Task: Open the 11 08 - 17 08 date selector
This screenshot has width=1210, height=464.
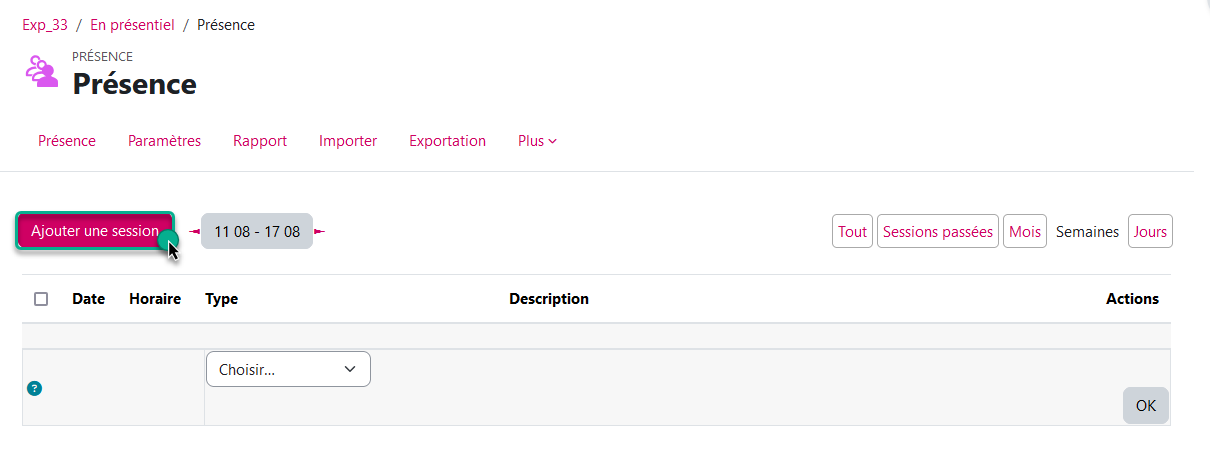Action: click(x=257, y=232)
